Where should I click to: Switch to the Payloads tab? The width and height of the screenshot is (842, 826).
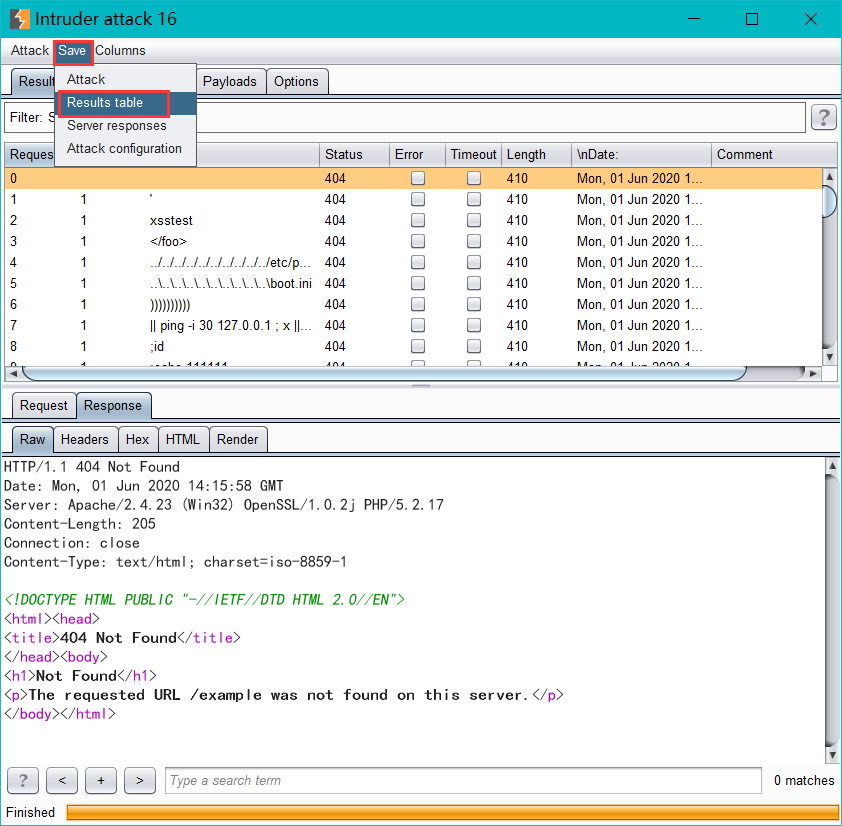(x=230, y=82)
